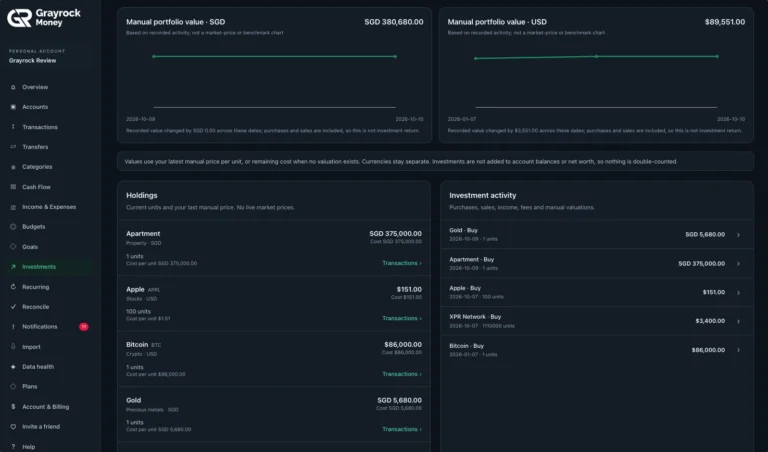Open Apple holding Transactions link
Viewport: 768px width, 452px height.
click(x=402, y=318)
